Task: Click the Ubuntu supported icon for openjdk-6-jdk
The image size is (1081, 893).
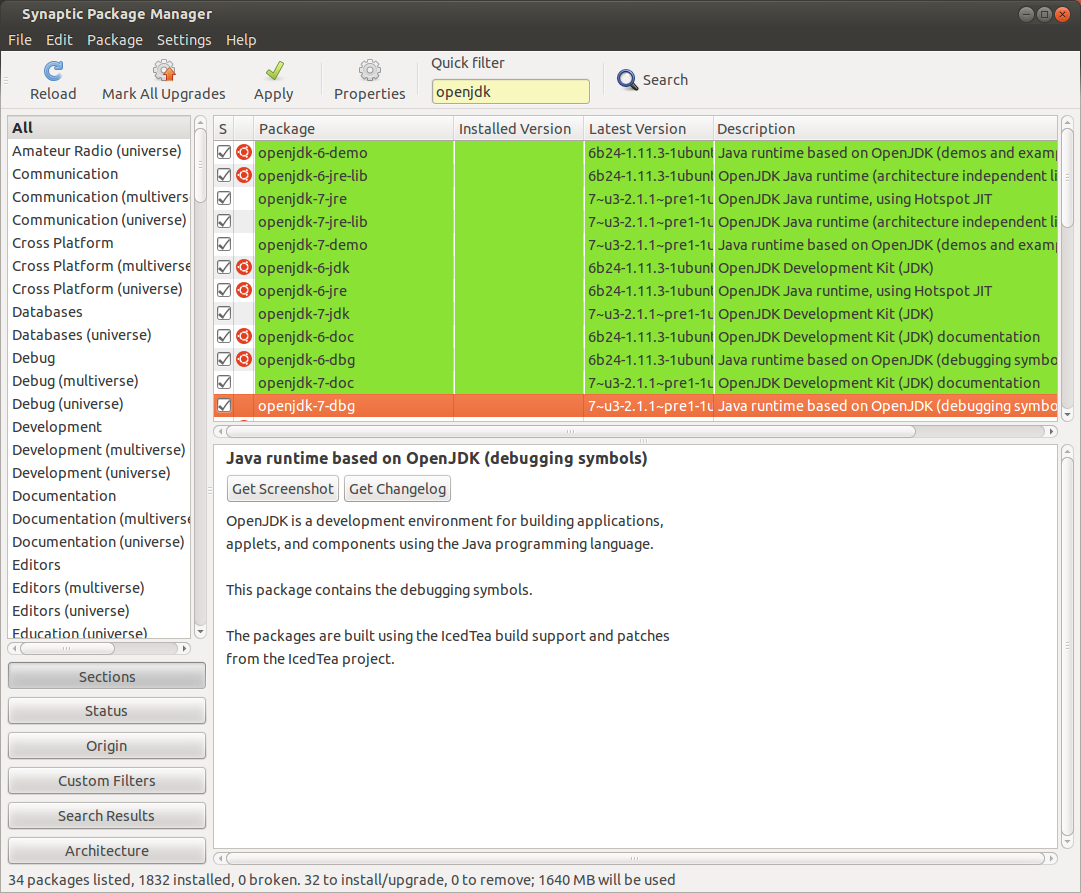Action: point(244,268)
